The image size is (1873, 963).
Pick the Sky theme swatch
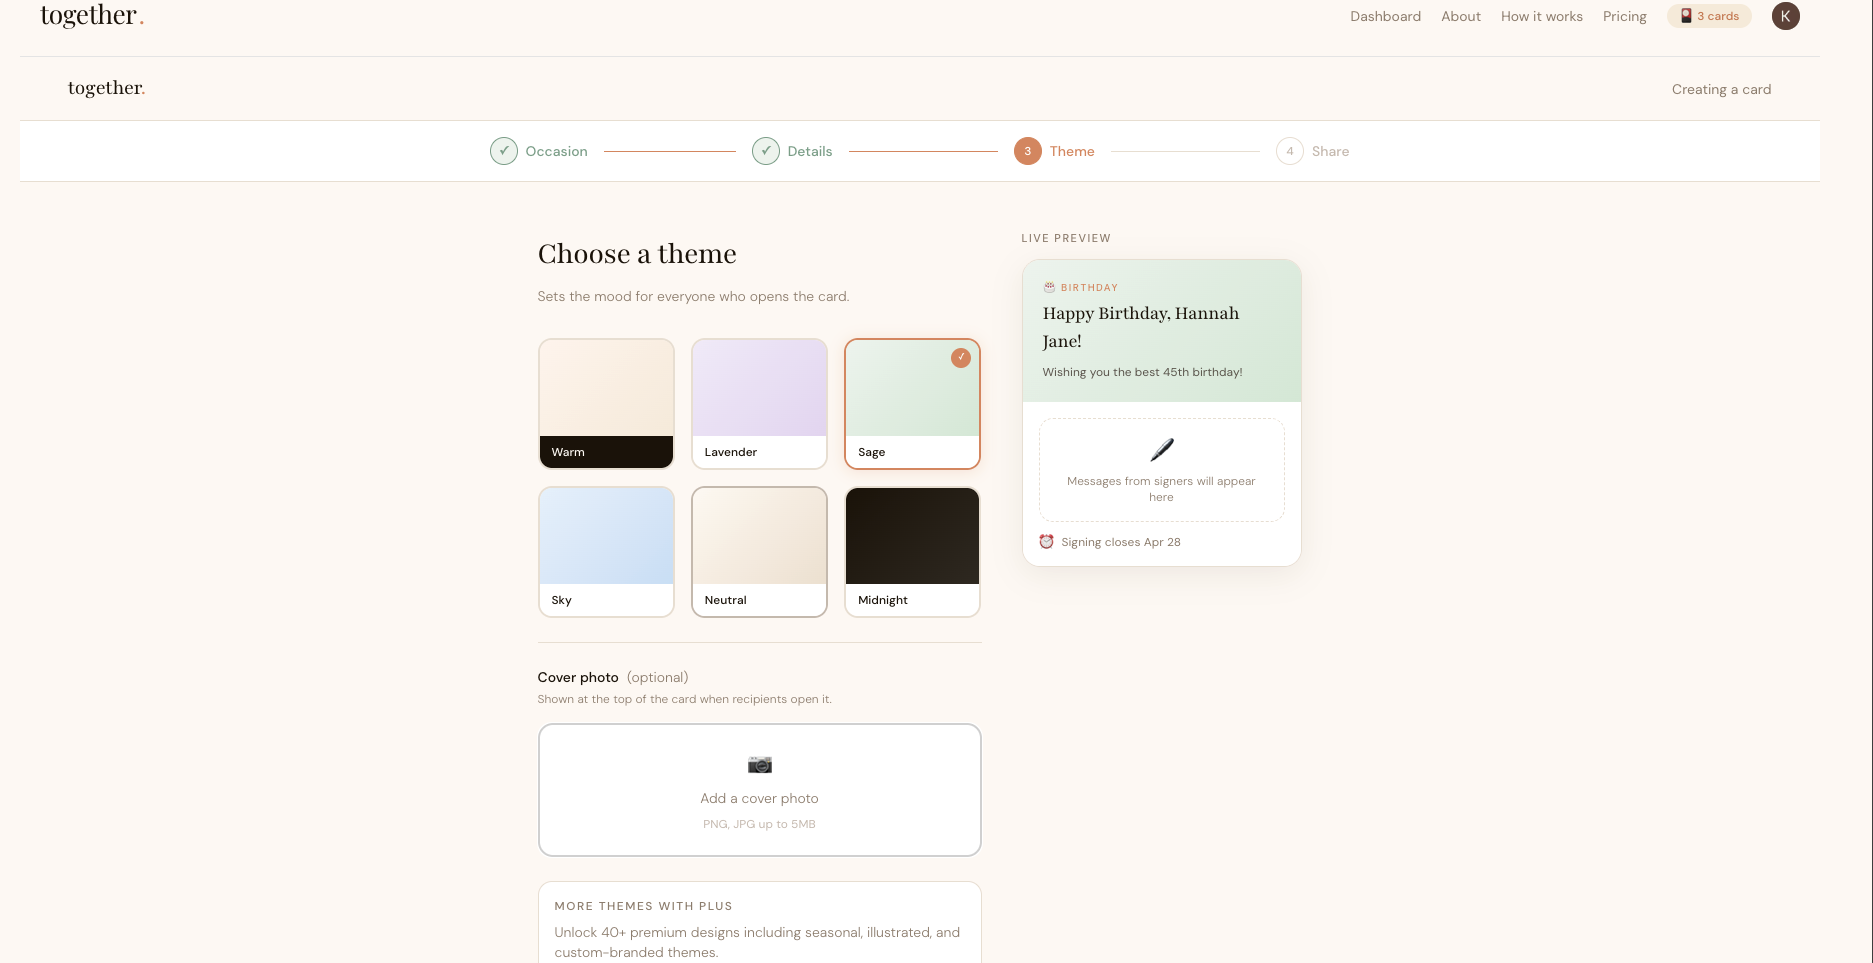point(606,551)
